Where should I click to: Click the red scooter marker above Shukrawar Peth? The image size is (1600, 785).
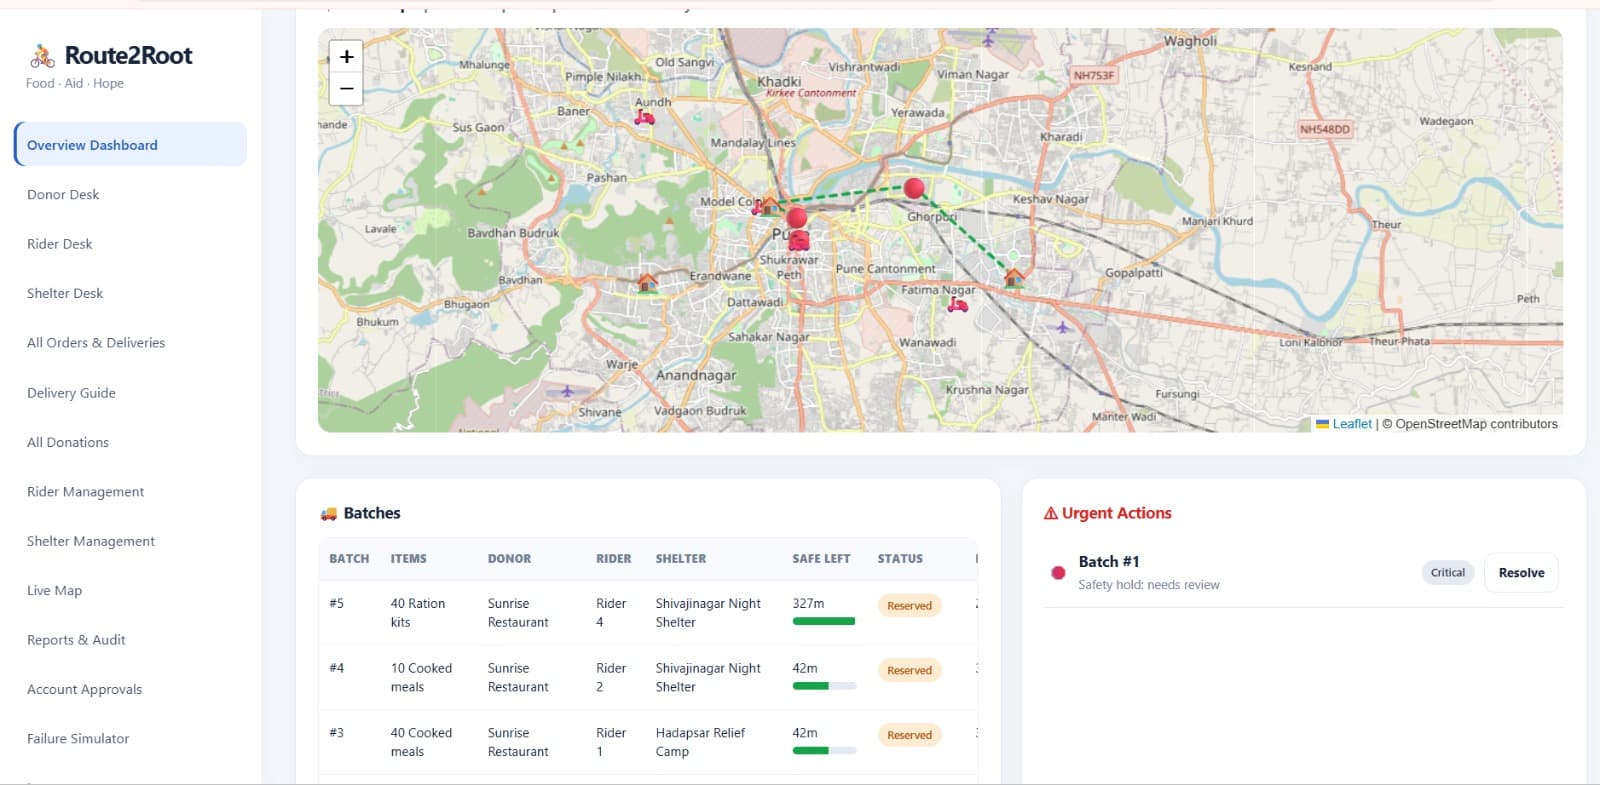[x=798, y=241]
